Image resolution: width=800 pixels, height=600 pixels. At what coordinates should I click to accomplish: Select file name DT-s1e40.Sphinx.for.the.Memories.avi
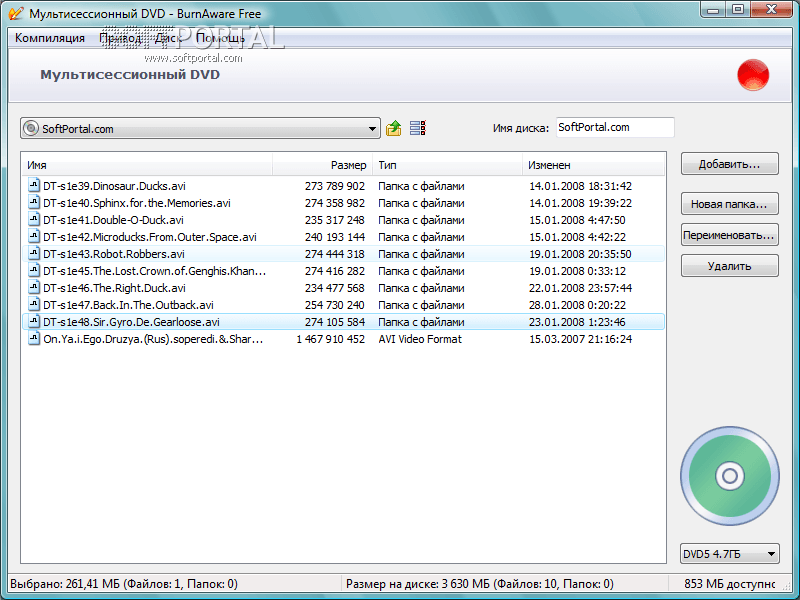point(137,203)
